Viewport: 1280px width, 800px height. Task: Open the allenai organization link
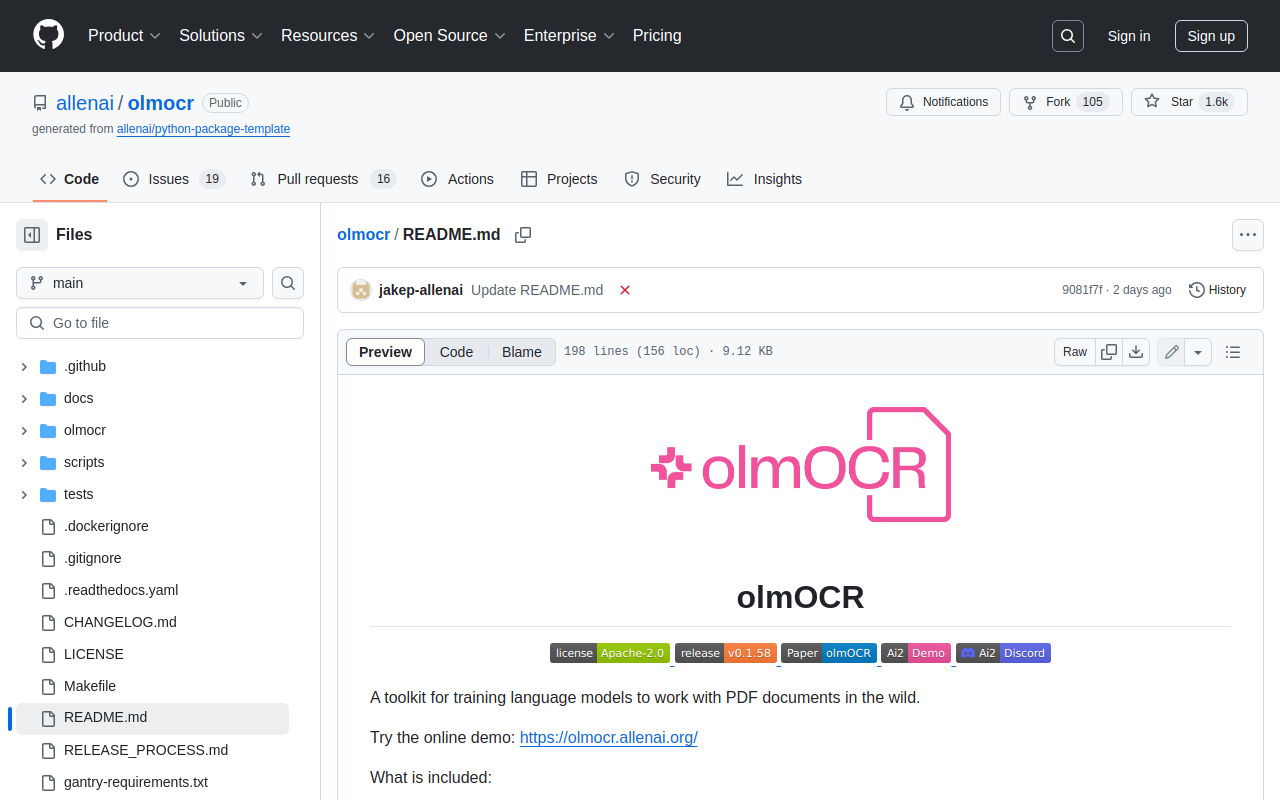pyautogui.click(x=85, y=103)
